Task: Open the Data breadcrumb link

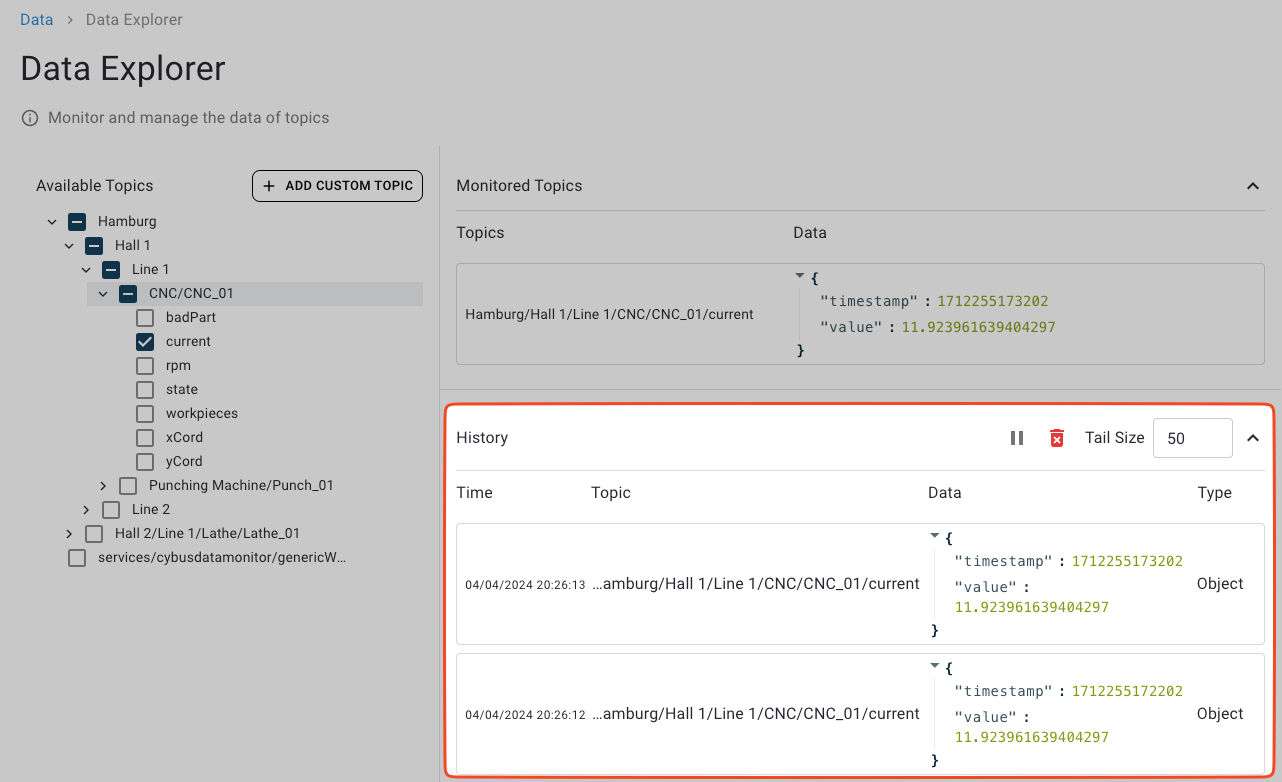Action: 36,19
